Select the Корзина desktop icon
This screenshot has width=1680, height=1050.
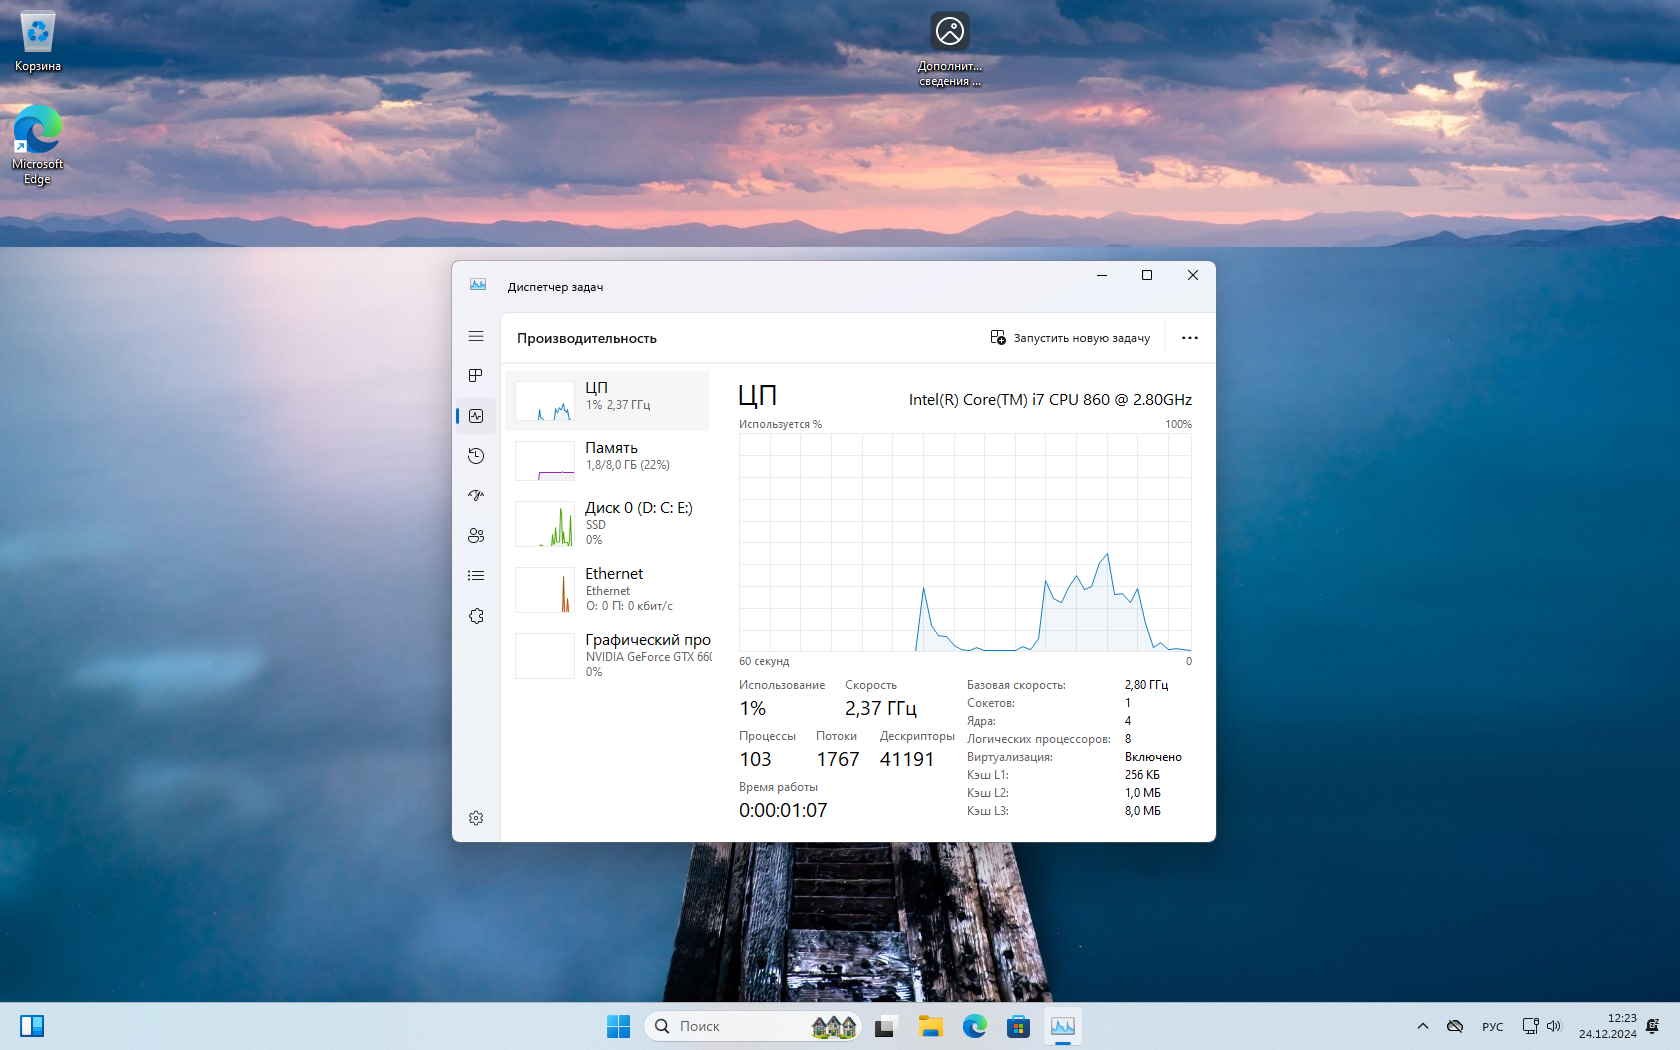38,42
